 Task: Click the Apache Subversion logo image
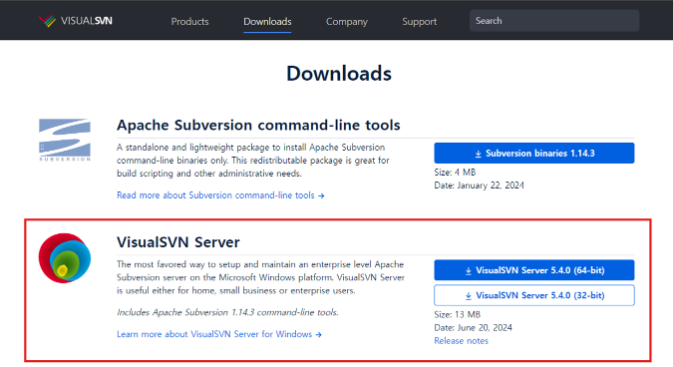[x=65, y=140]
